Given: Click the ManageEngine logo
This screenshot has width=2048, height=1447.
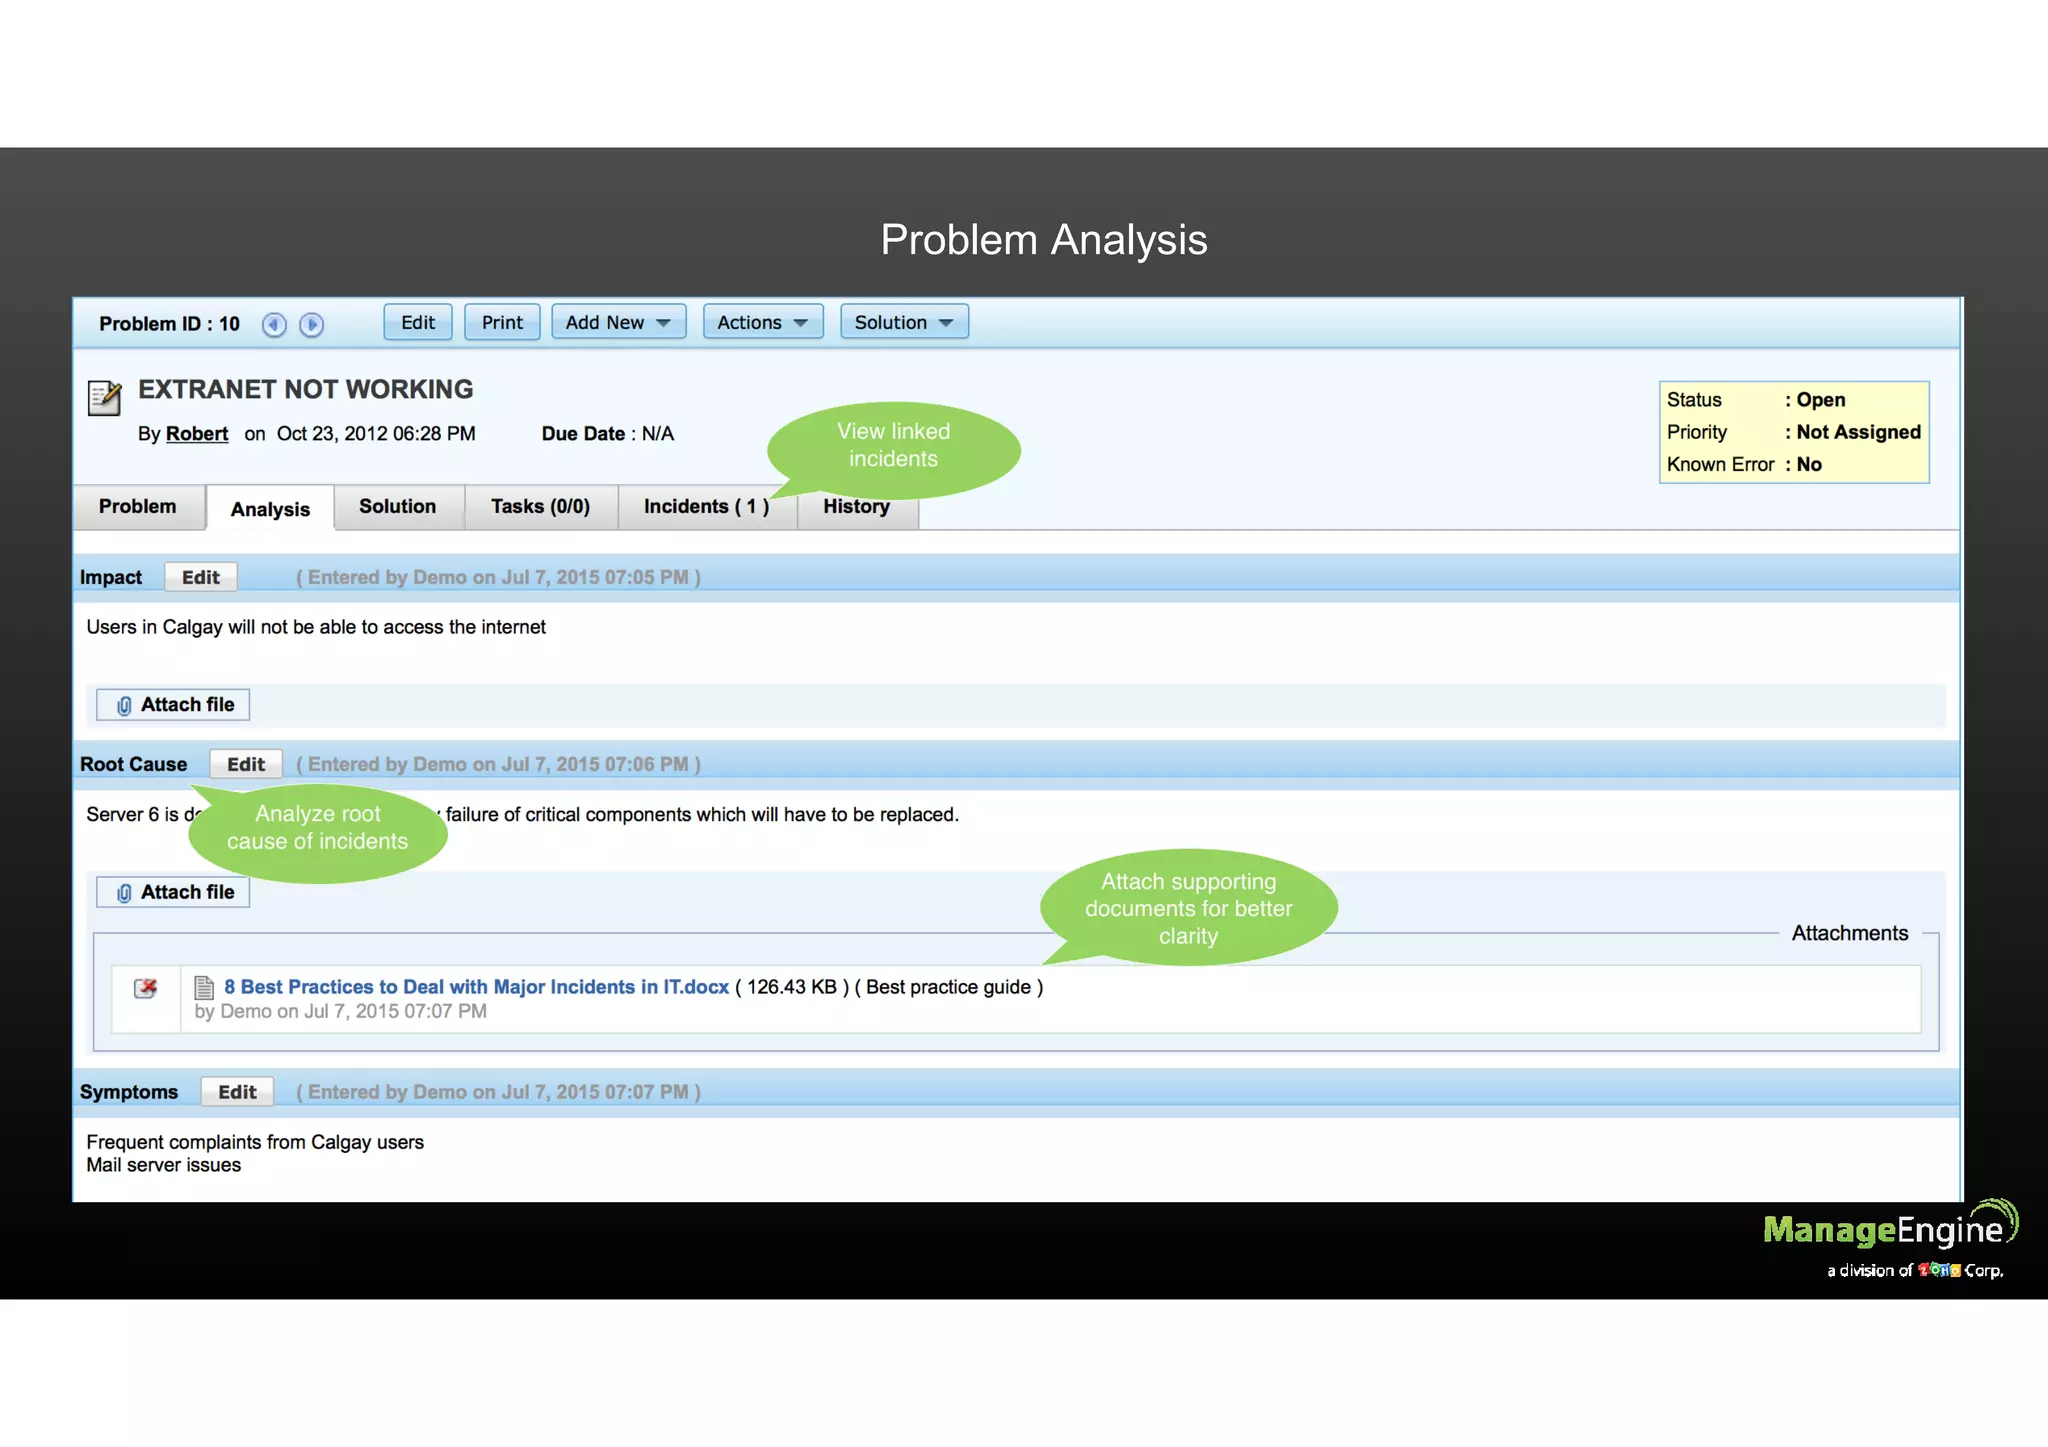Looking at the screenshot, I should point(1890,1238).
